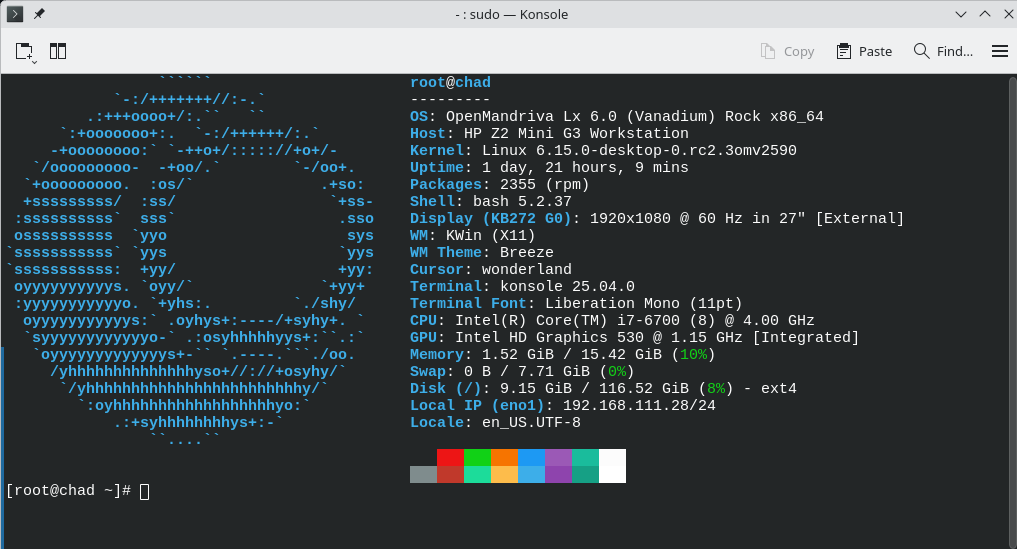Click the Paste button in the toolbar
1017x549 pixels.
pos(864,51)
